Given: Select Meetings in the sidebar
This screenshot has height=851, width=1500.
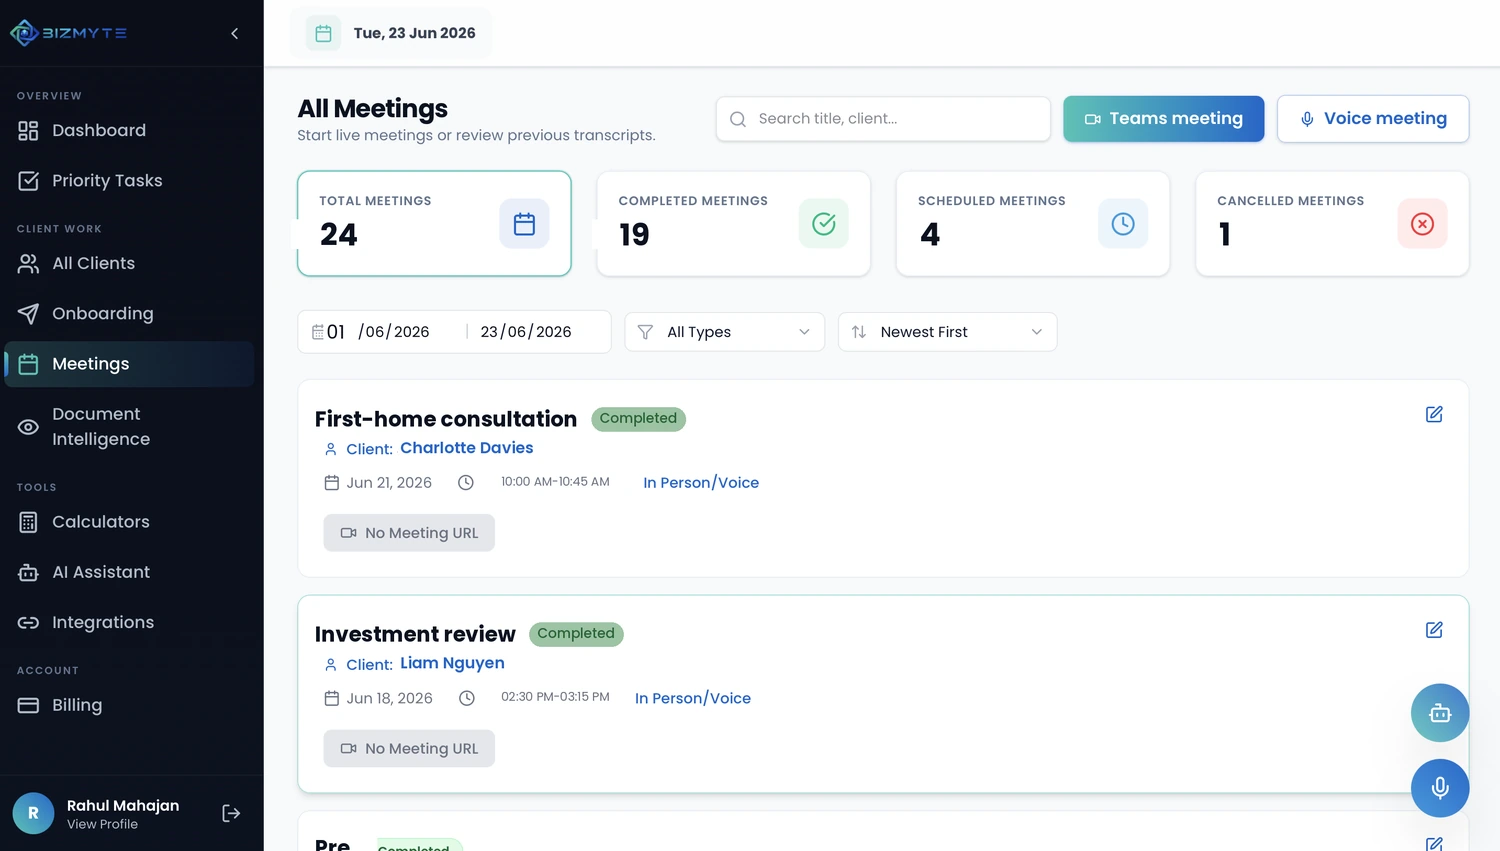Looking at the screenshot, I should point(129,364).
